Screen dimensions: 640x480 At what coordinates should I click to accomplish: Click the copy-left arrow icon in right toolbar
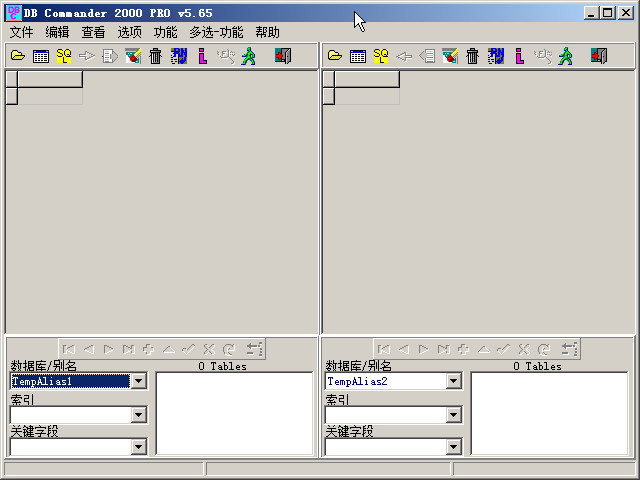point(404,56)
